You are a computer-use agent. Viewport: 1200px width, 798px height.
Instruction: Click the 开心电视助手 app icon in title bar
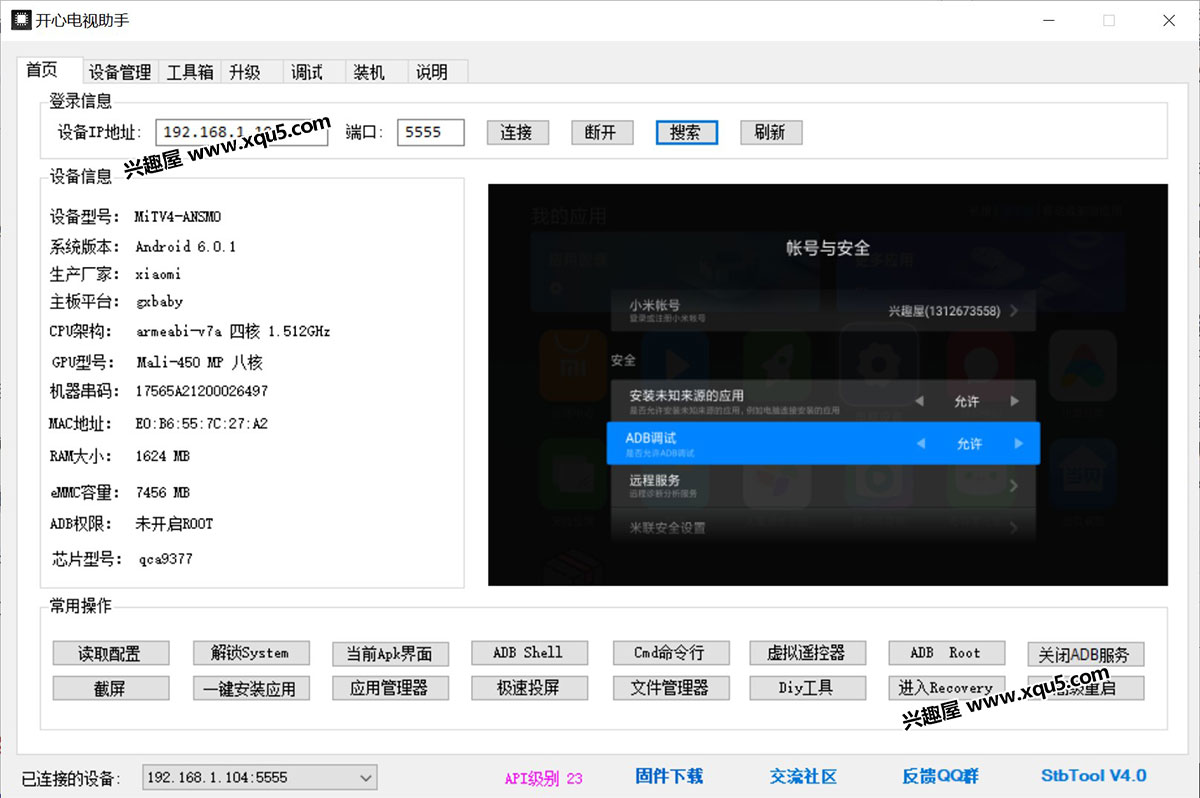tap(20, 20)
